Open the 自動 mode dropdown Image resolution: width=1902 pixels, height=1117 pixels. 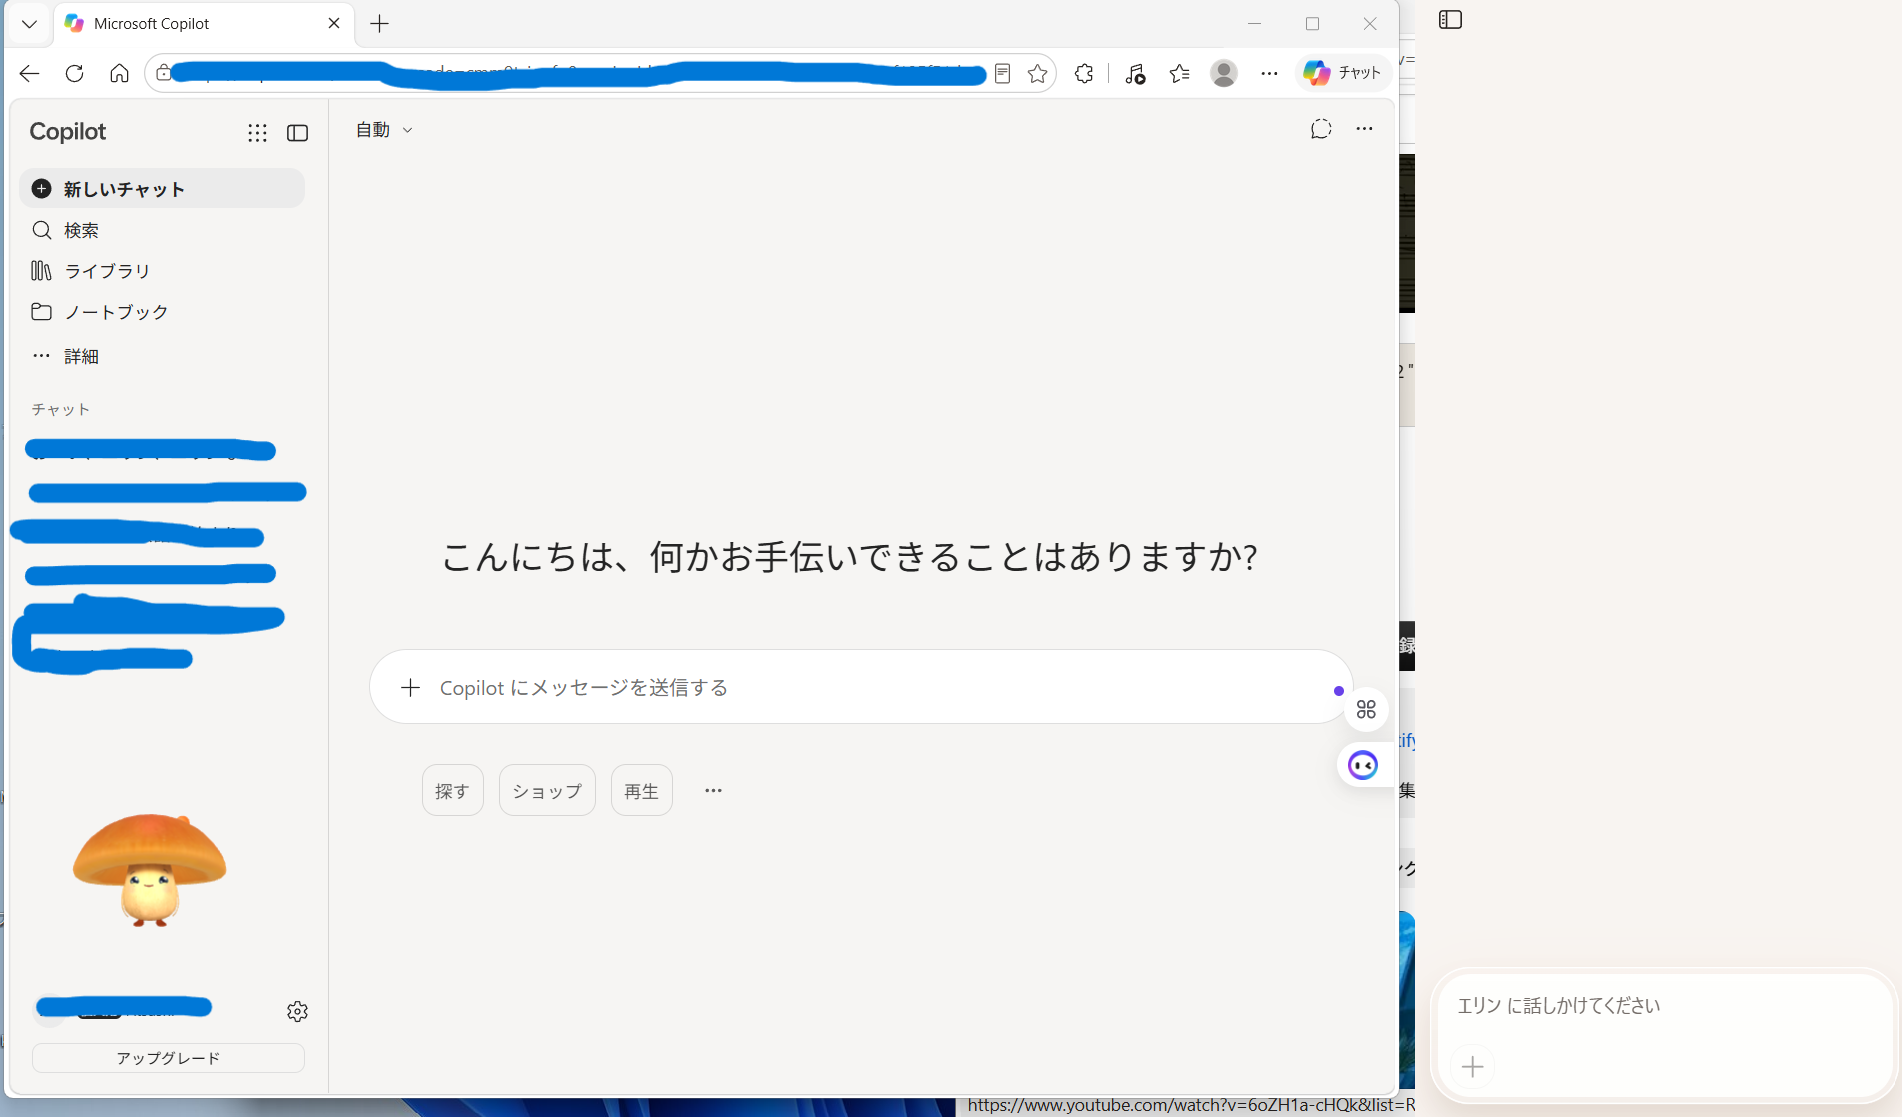384,130
